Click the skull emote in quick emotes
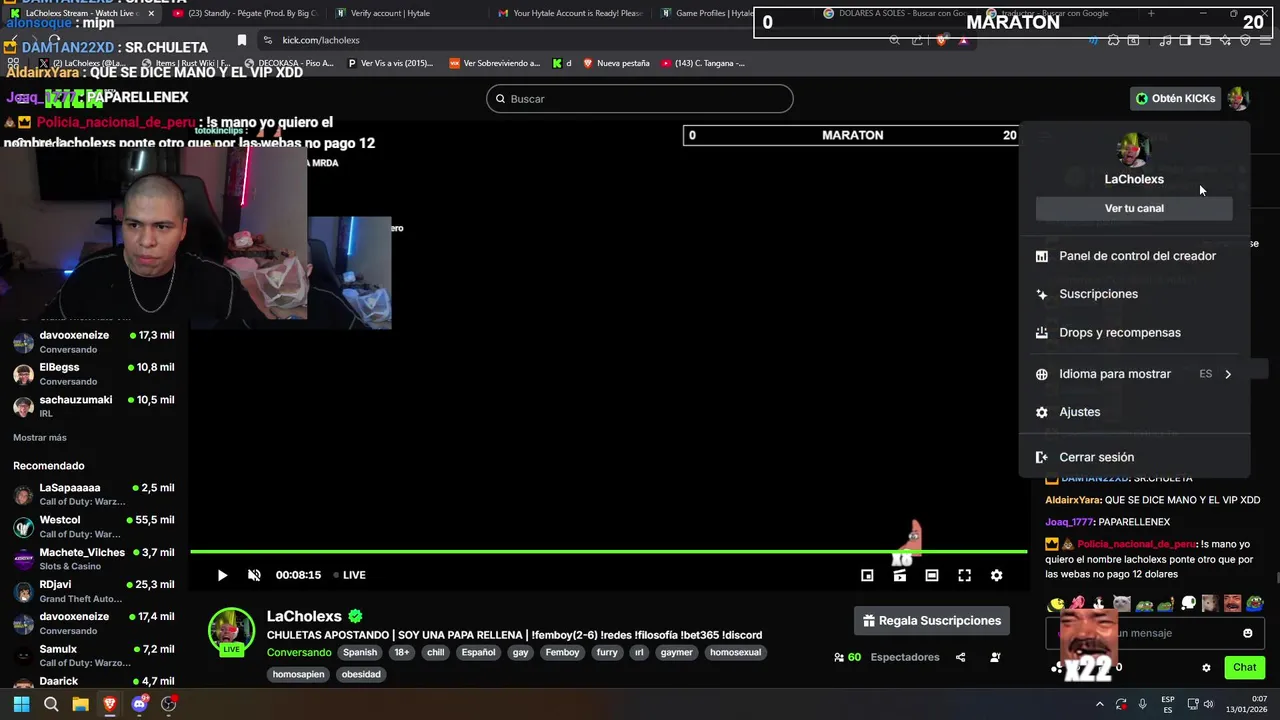 click(x=1188, y=603)
